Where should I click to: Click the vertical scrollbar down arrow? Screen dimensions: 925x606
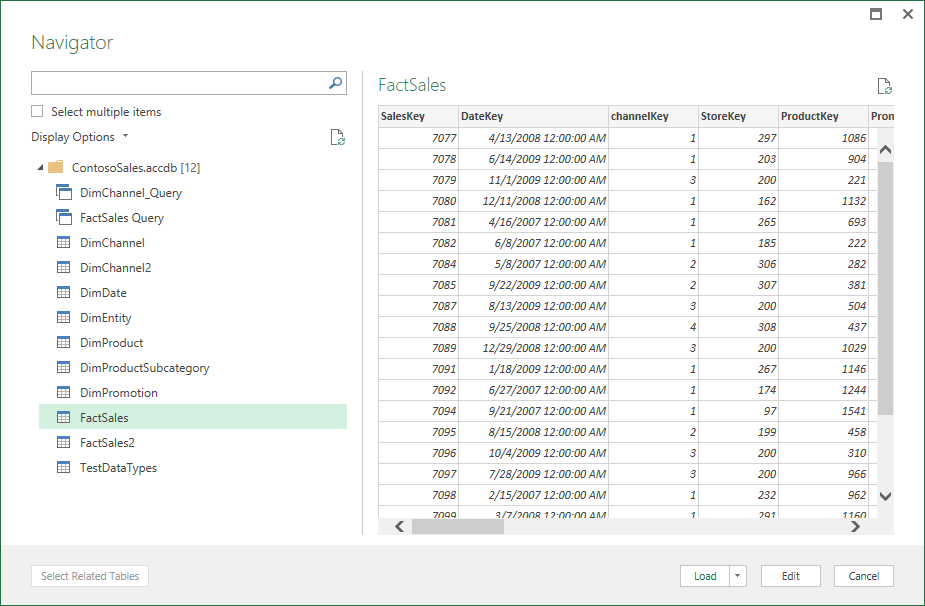pos(884,495)
